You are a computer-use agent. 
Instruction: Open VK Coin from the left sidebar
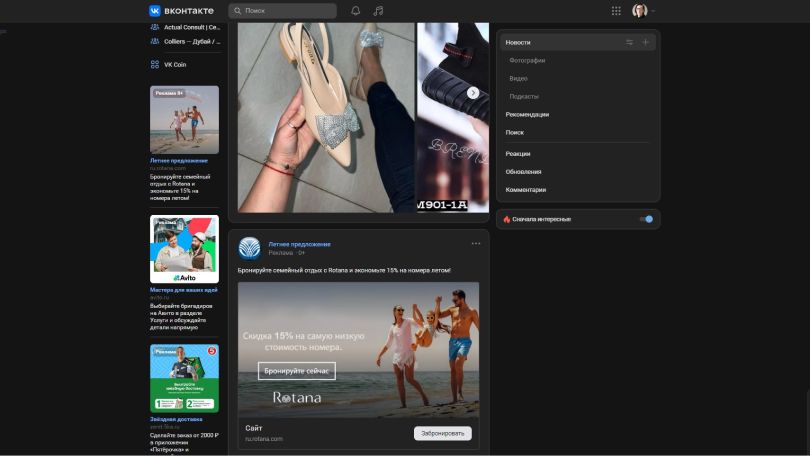point(175,64)
